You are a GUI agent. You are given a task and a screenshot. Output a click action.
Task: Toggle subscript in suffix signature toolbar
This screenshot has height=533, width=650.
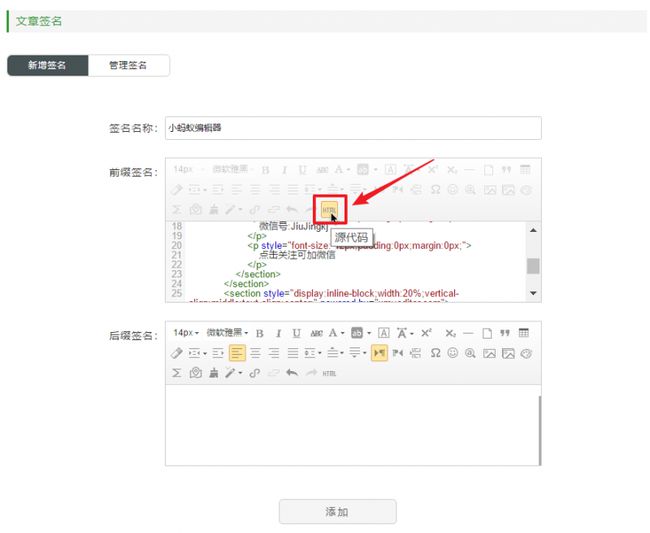point(451,333)
